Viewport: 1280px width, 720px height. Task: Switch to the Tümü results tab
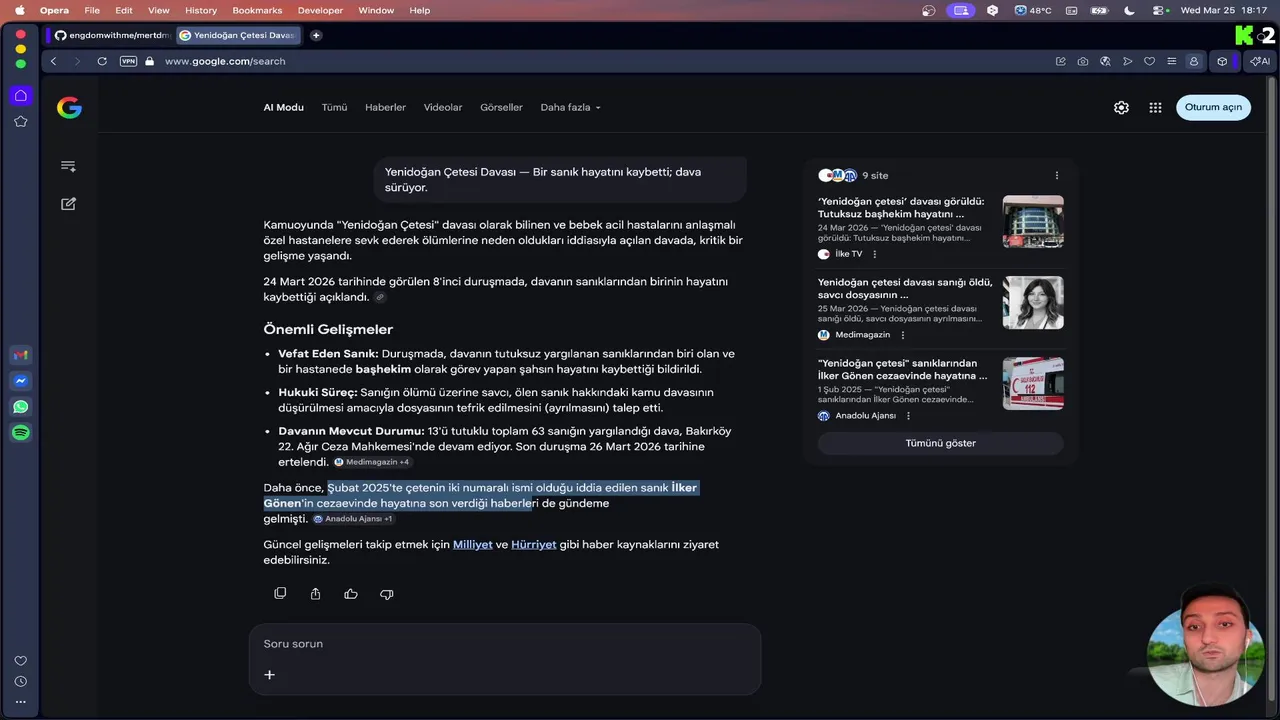[x=334, y=107]
